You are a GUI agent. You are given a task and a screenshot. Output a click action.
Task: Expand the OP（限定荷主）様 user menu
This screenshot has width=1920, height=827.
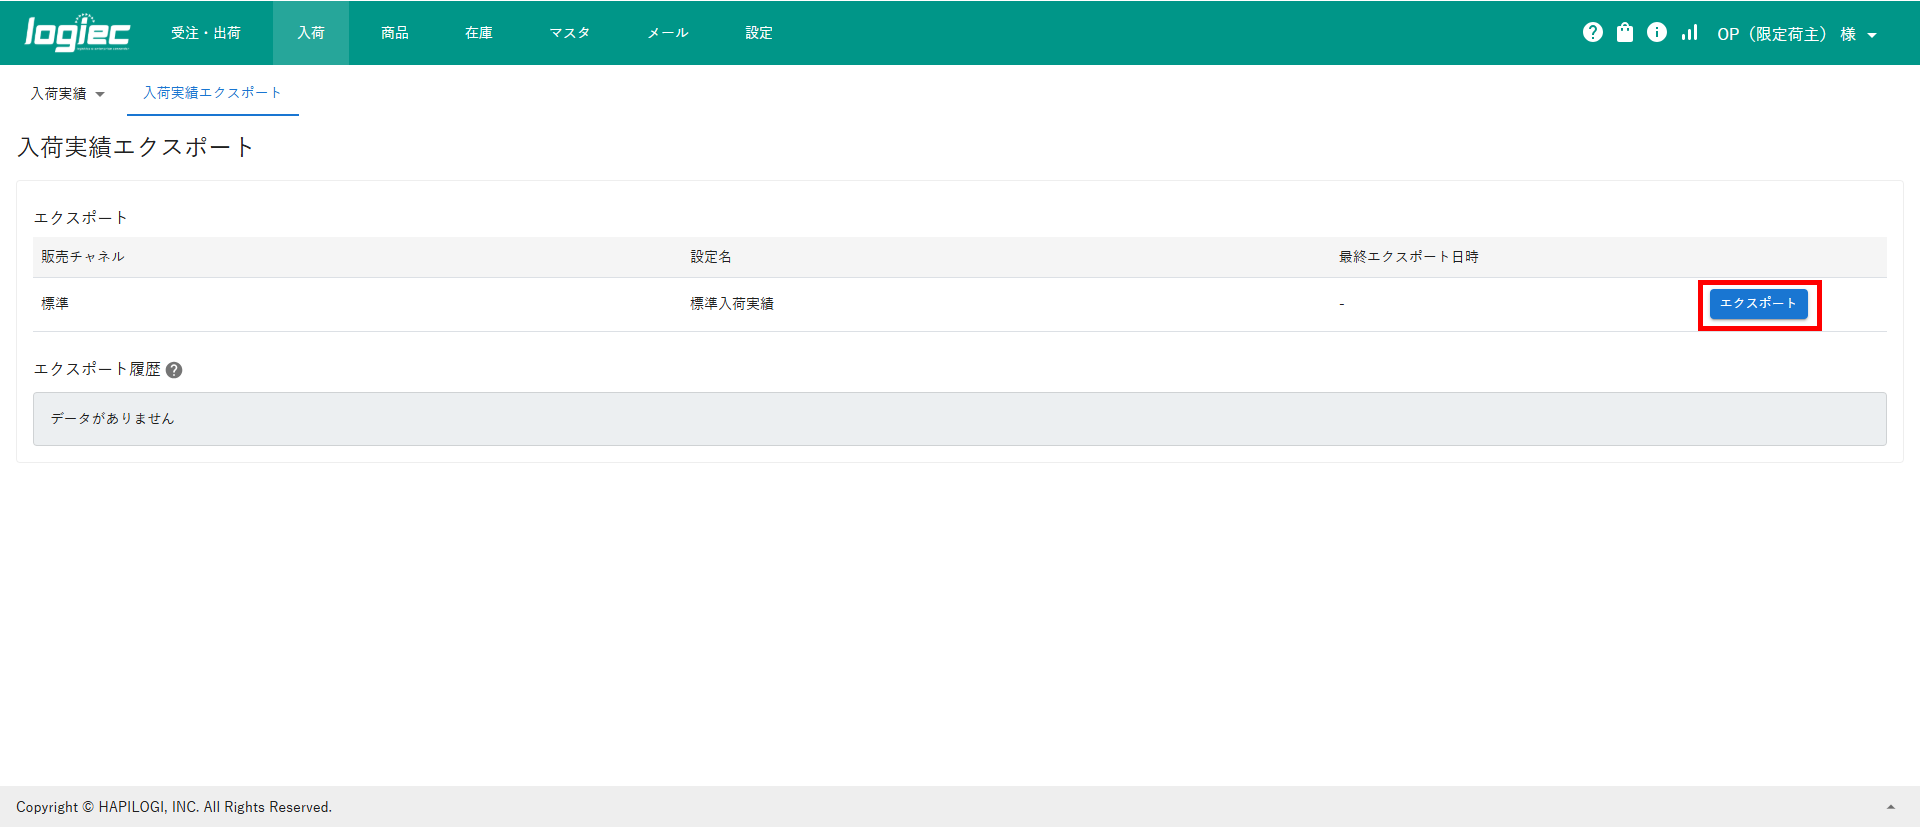tap(1796, 34)
